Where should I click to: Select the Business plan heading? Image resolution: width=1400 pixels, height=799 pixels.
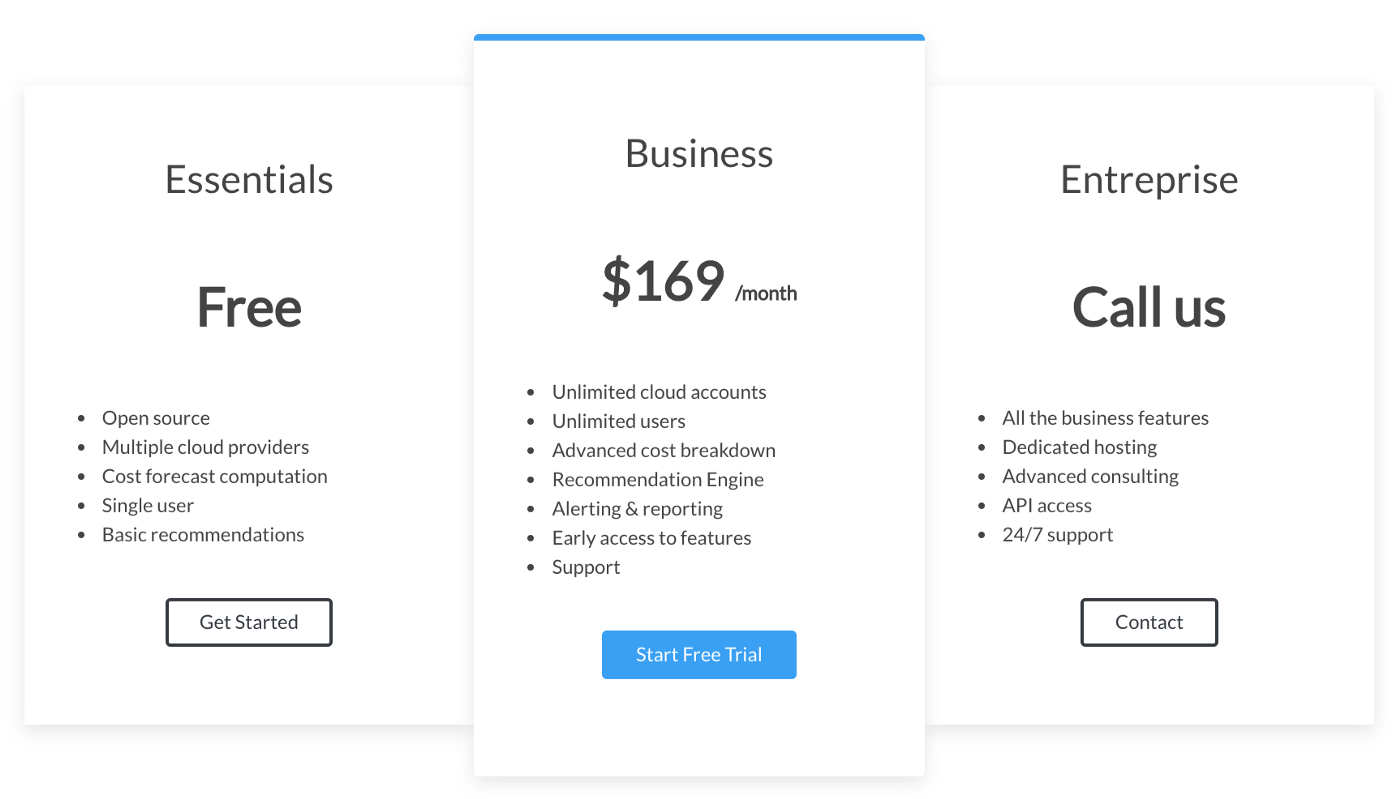(699, 154)
